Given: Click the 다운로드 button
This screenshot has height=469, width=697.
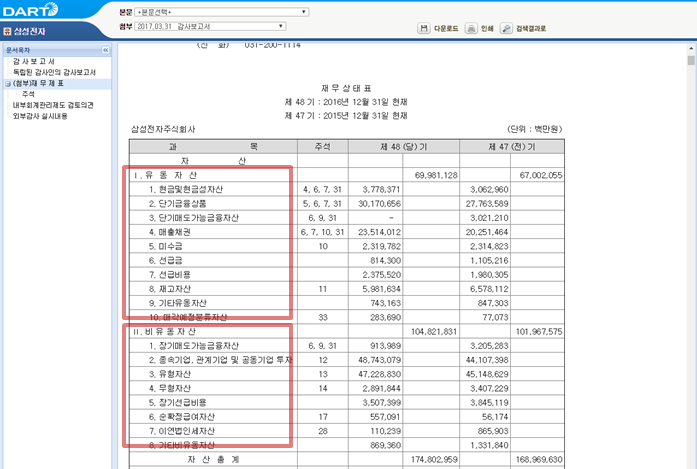Looking at the screenshot, I should (x=446, y=28).
